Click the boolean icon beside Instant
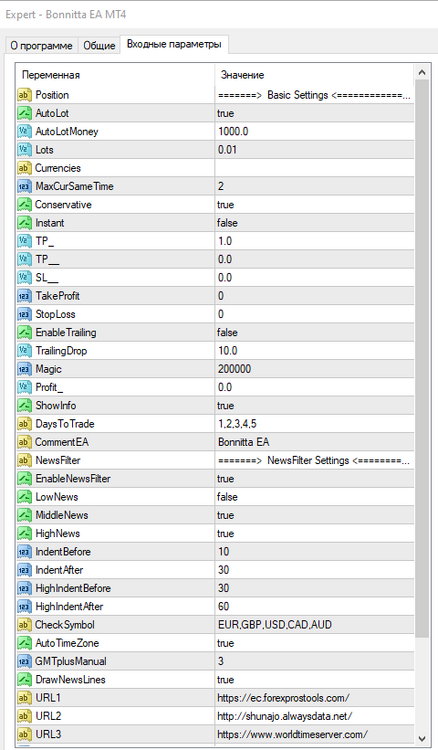The image size is (438, 750). (24, 222)
